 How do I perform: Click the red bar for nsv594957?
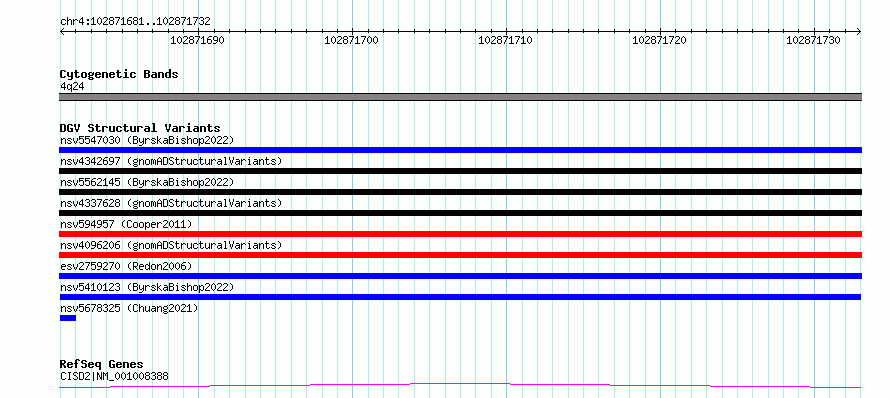click(x=460, y=234)
